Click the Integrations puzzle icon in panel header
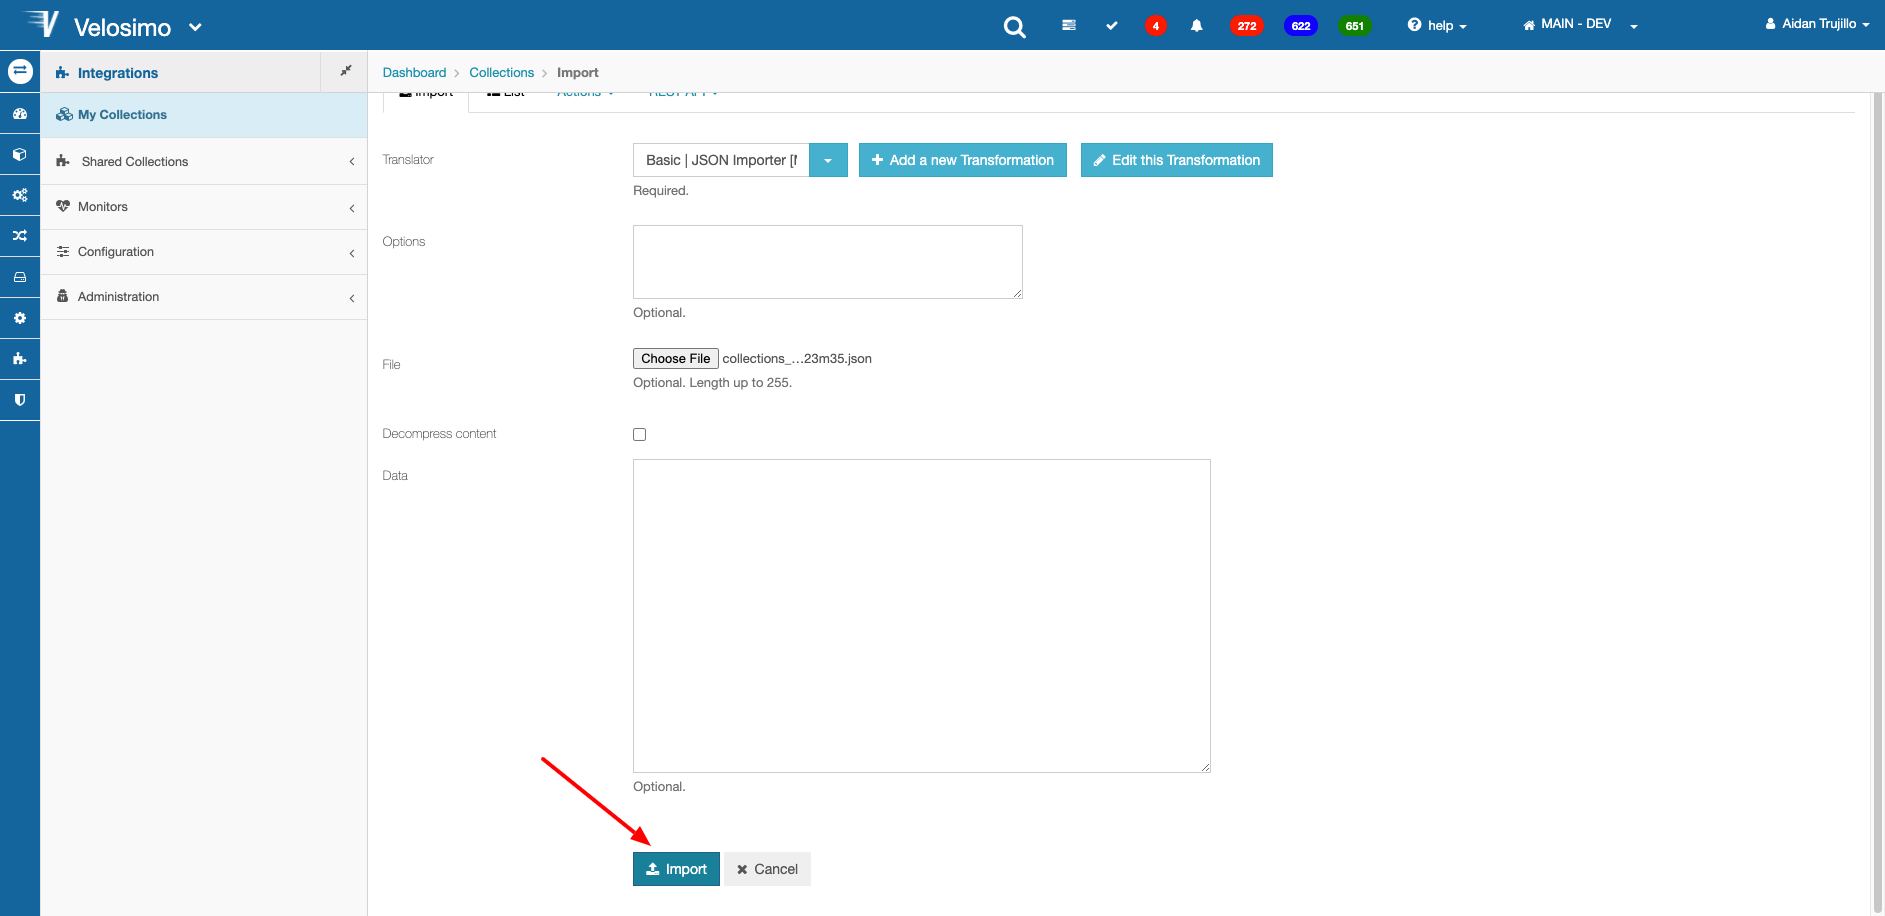 62,73
